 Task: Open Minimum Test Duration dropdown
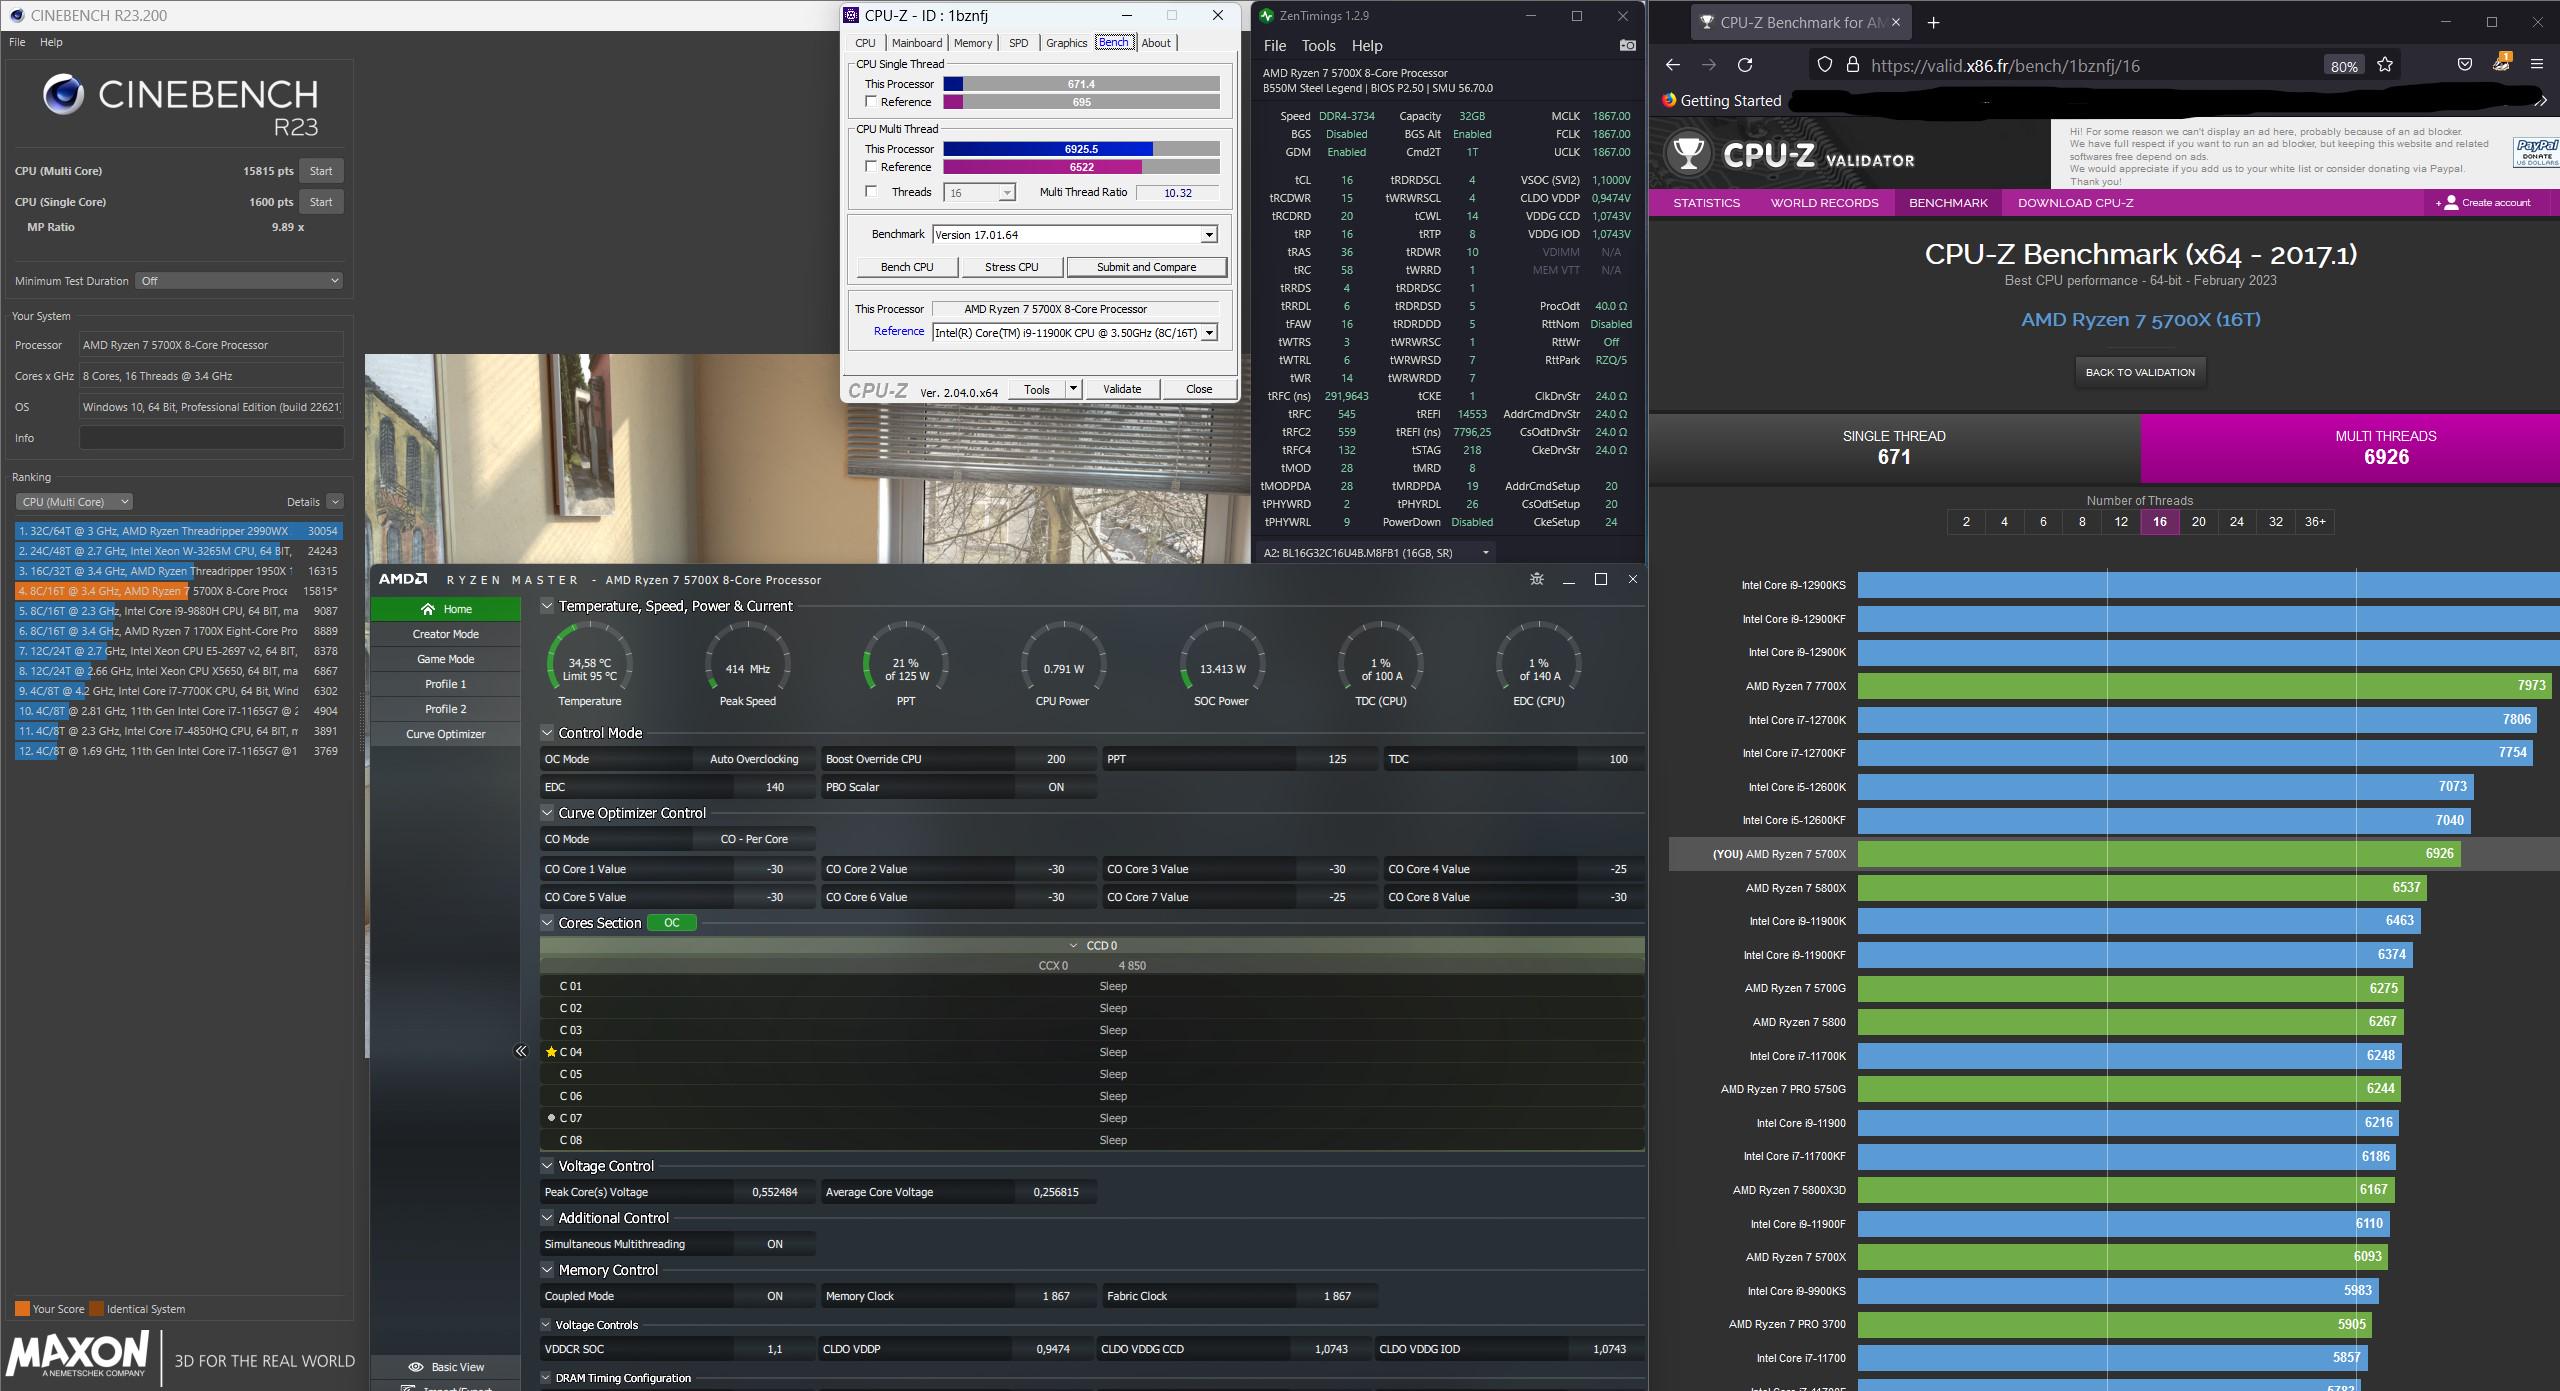pos(240,281)
